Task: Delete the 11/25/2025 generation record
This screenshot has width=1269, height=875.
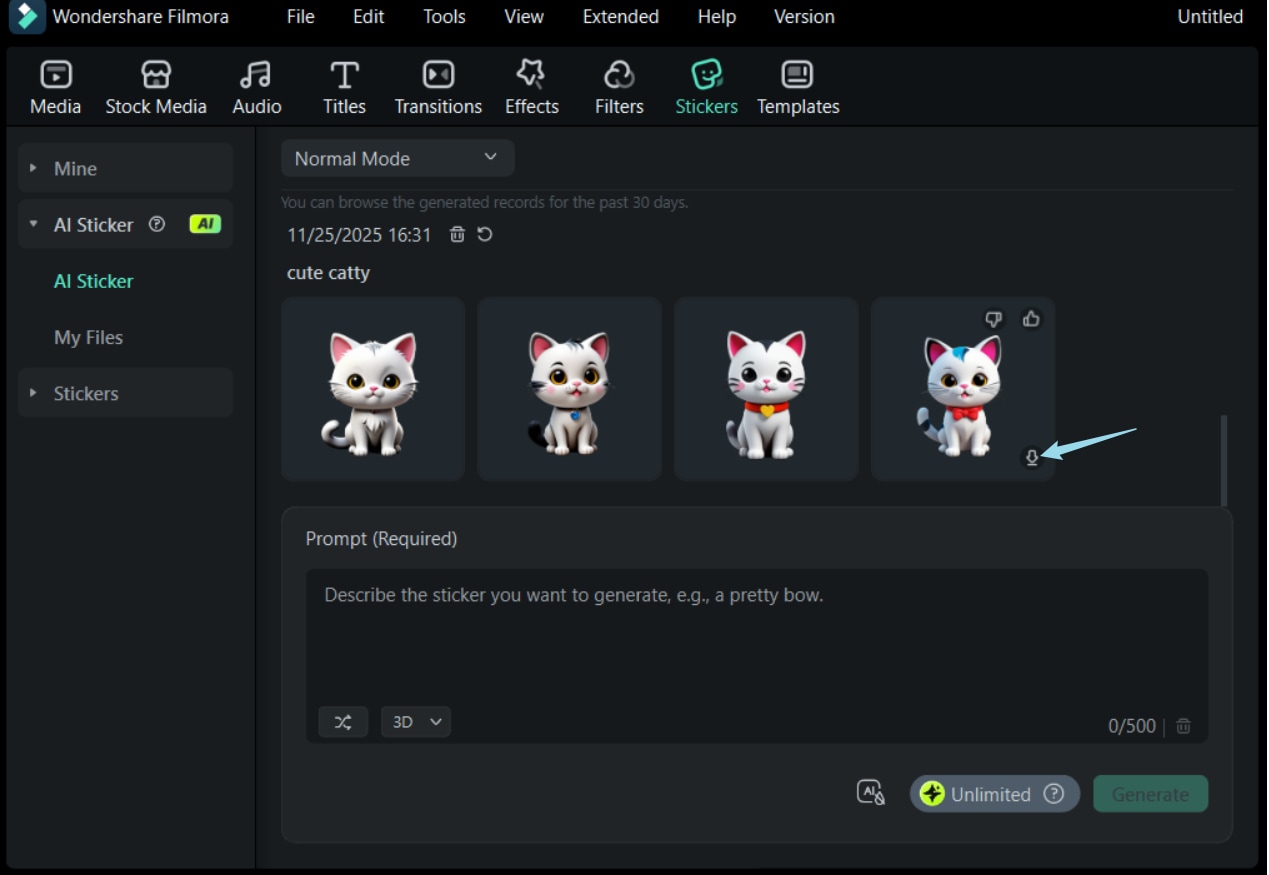Action: [457, 235]
